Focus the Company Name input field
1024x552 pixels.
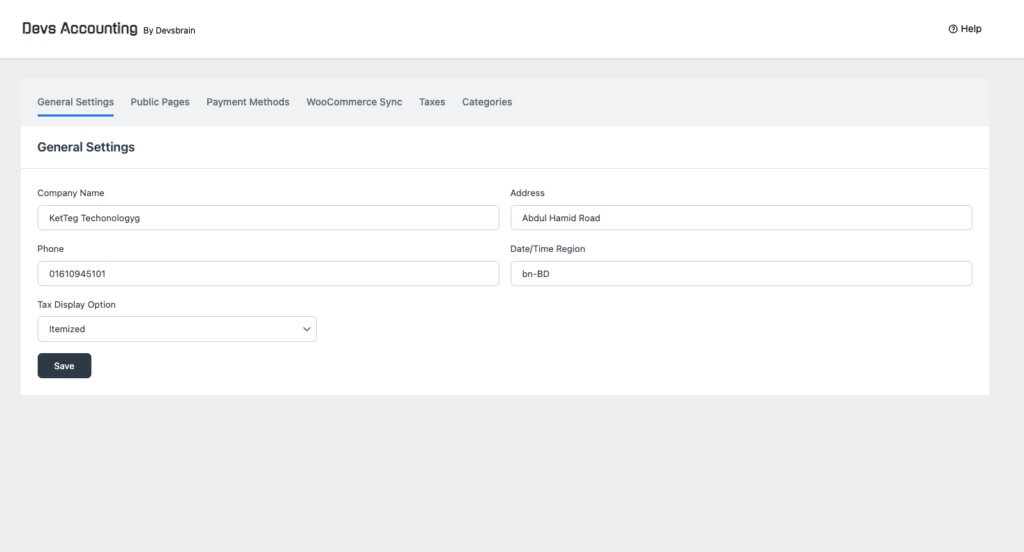[x=268, y=218]
